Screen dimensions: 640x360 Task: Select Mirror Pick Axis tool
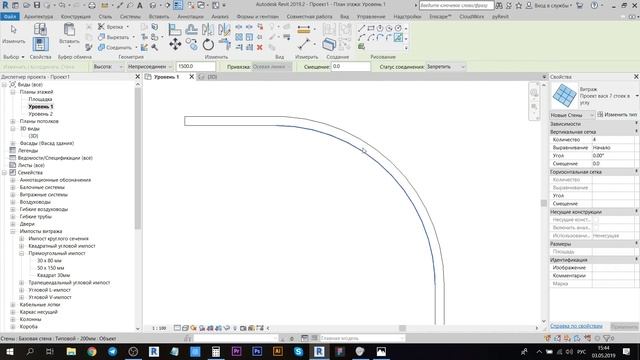208,29
